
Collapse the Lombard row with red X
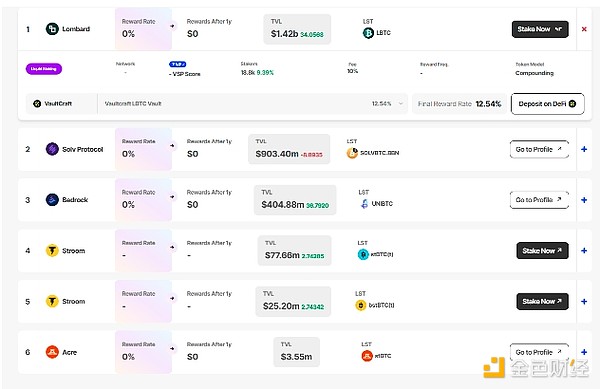pyautogui.click(x=584, y=29)
